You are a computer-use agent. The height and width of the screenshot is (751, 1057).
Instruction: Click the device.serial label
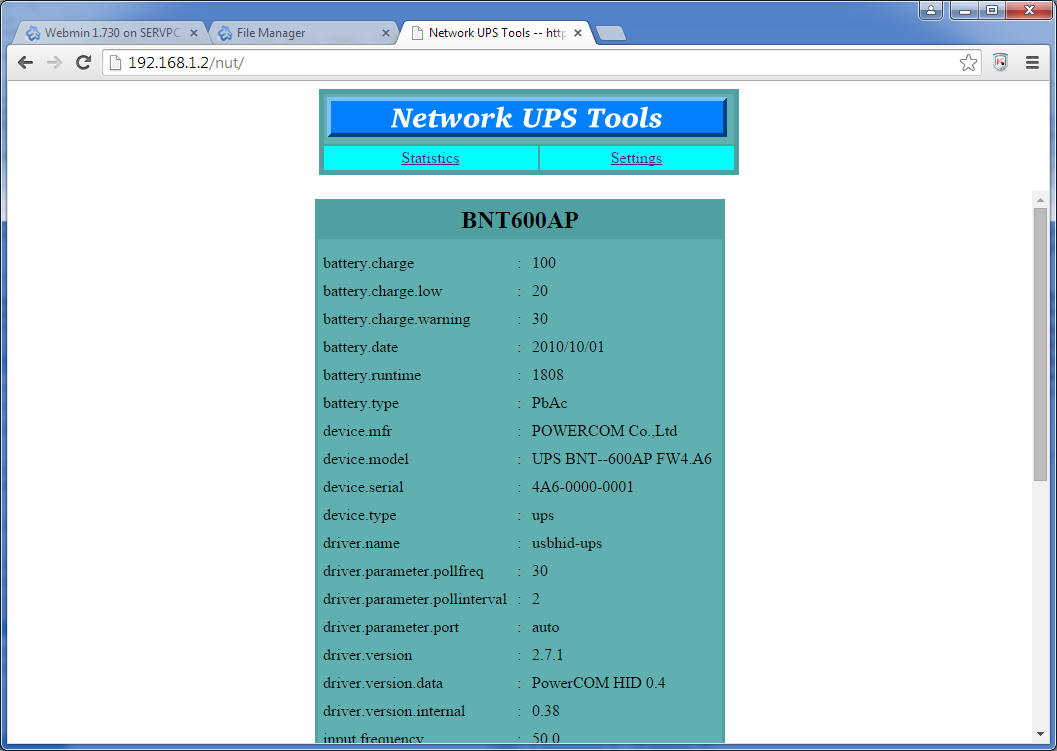tap(363, 487)
